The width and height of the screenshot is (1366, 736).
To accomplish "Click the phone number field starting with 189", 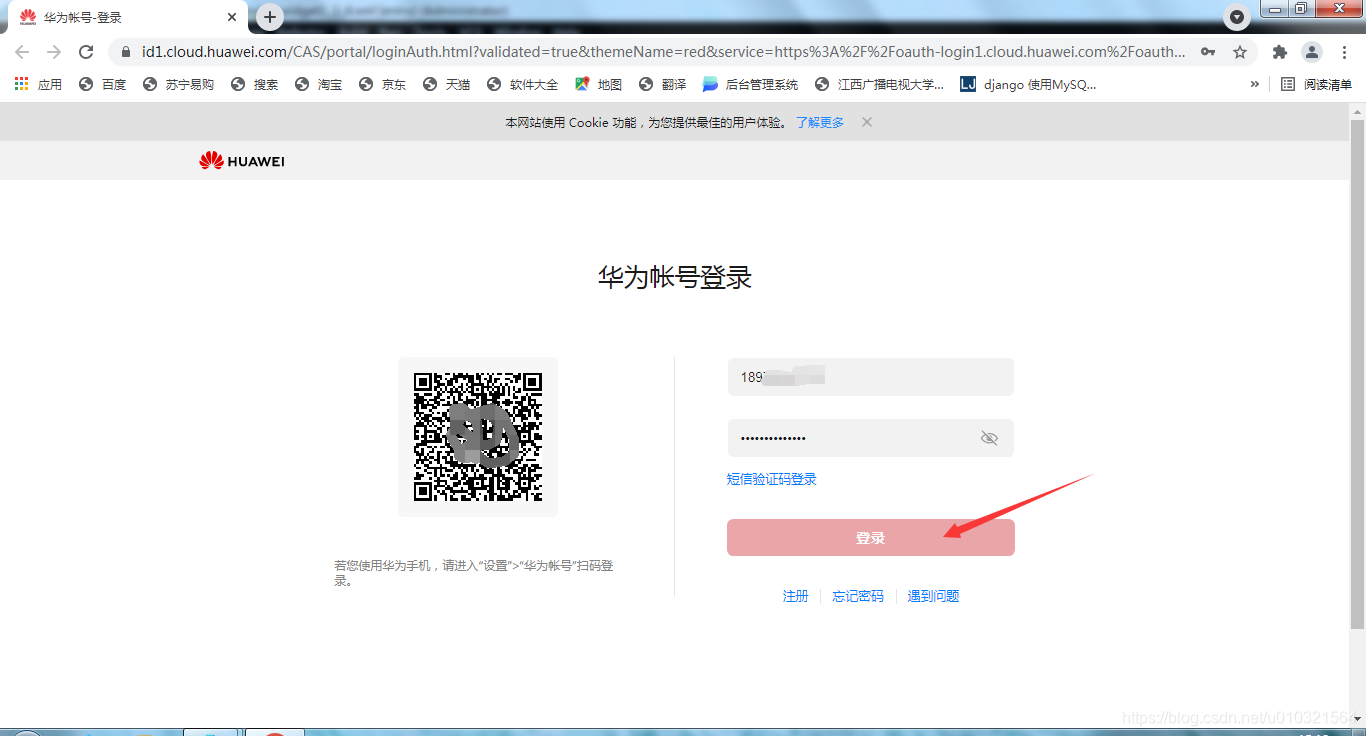I will pos(871,377).
